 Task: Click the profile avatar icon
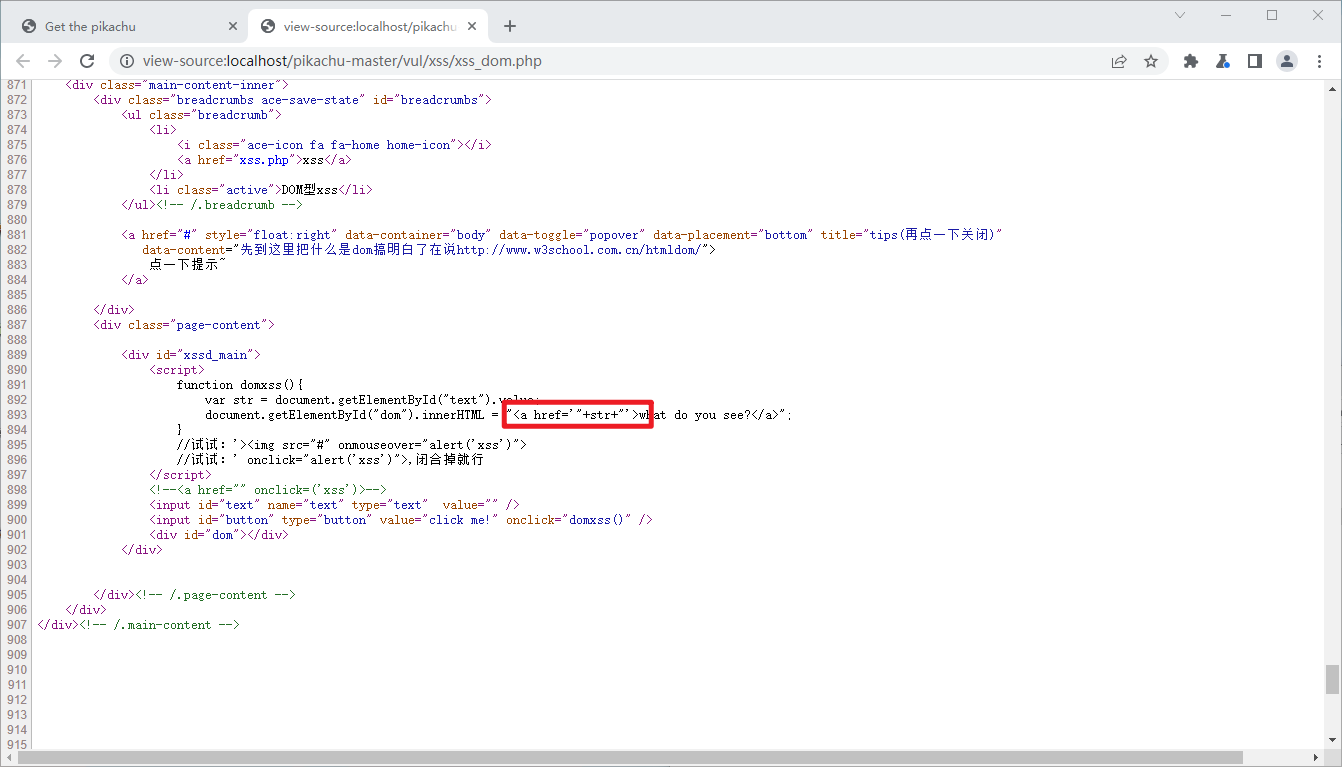1287,61
